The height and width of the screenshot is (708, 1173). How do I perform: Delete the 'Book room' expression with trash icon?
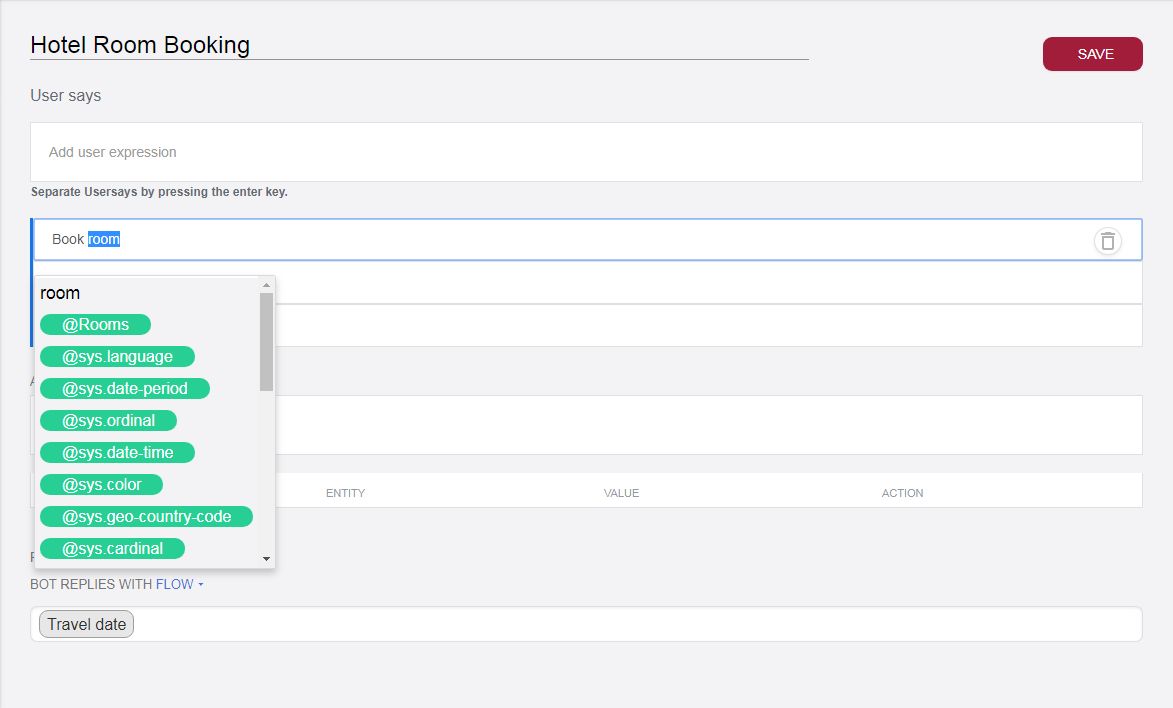click(x=1107, y=241)
